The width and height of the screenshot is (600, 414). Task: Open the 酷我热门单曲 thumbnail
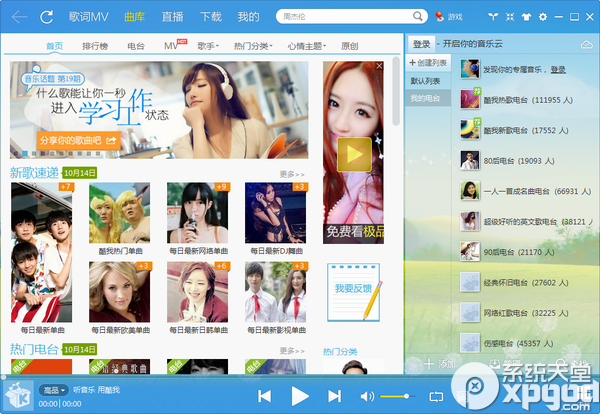pos(119,213)
